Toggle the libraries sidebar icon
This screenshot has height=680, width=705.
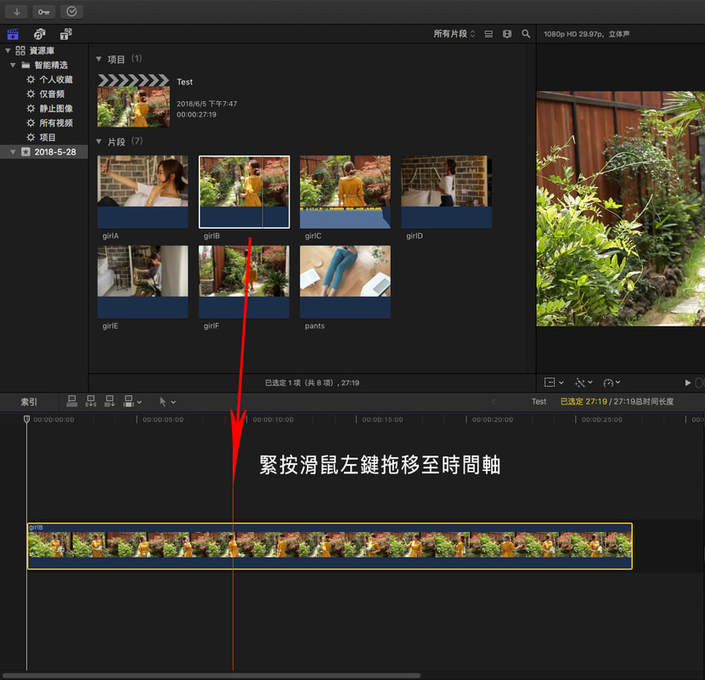(13, 34)
